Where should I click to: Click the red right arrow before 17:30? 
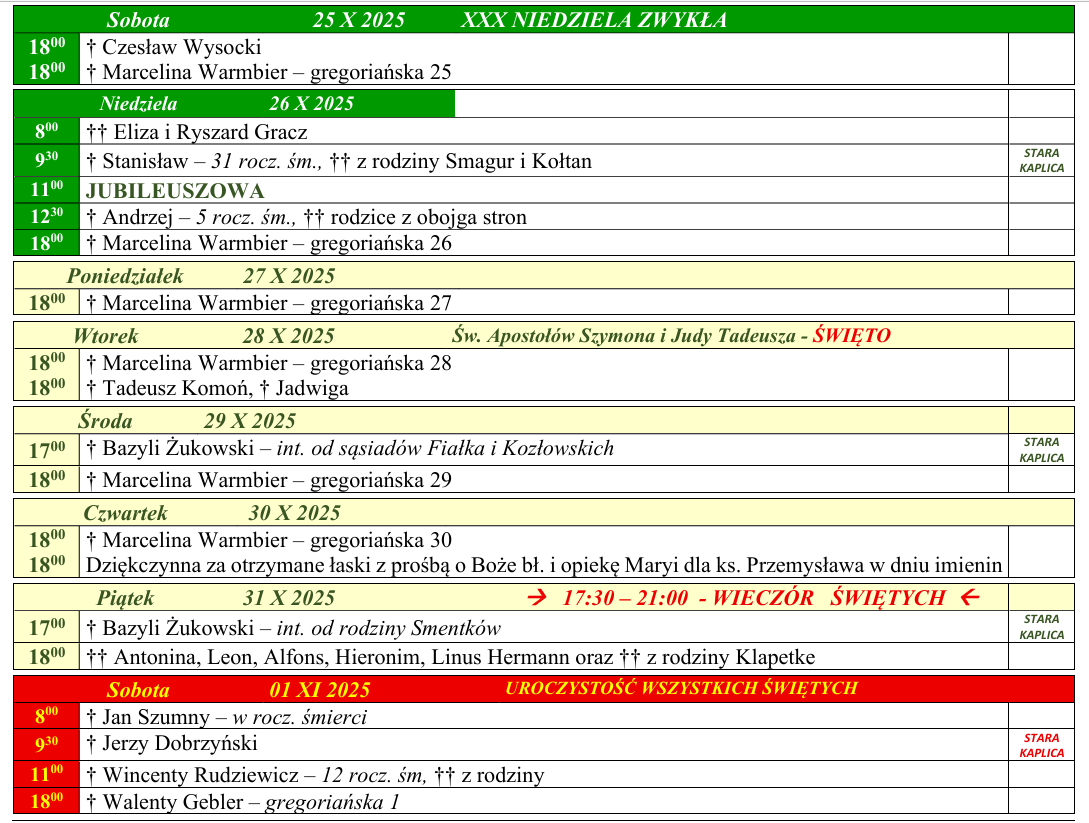[x=537, y=598]
